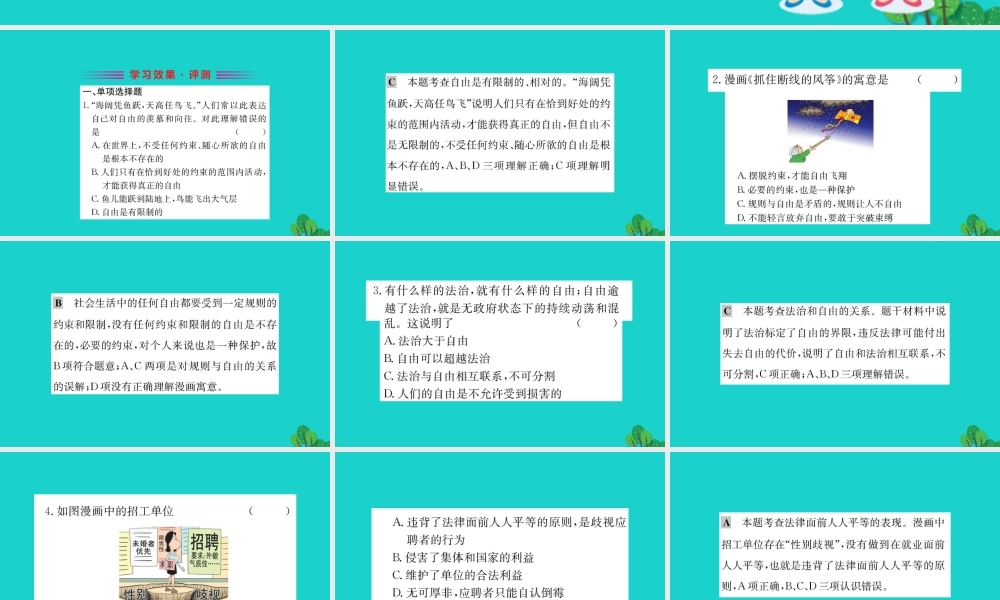Click option text C. 鱼儿能跃到陆地上

pyautogui.click(x=164, y=199)
